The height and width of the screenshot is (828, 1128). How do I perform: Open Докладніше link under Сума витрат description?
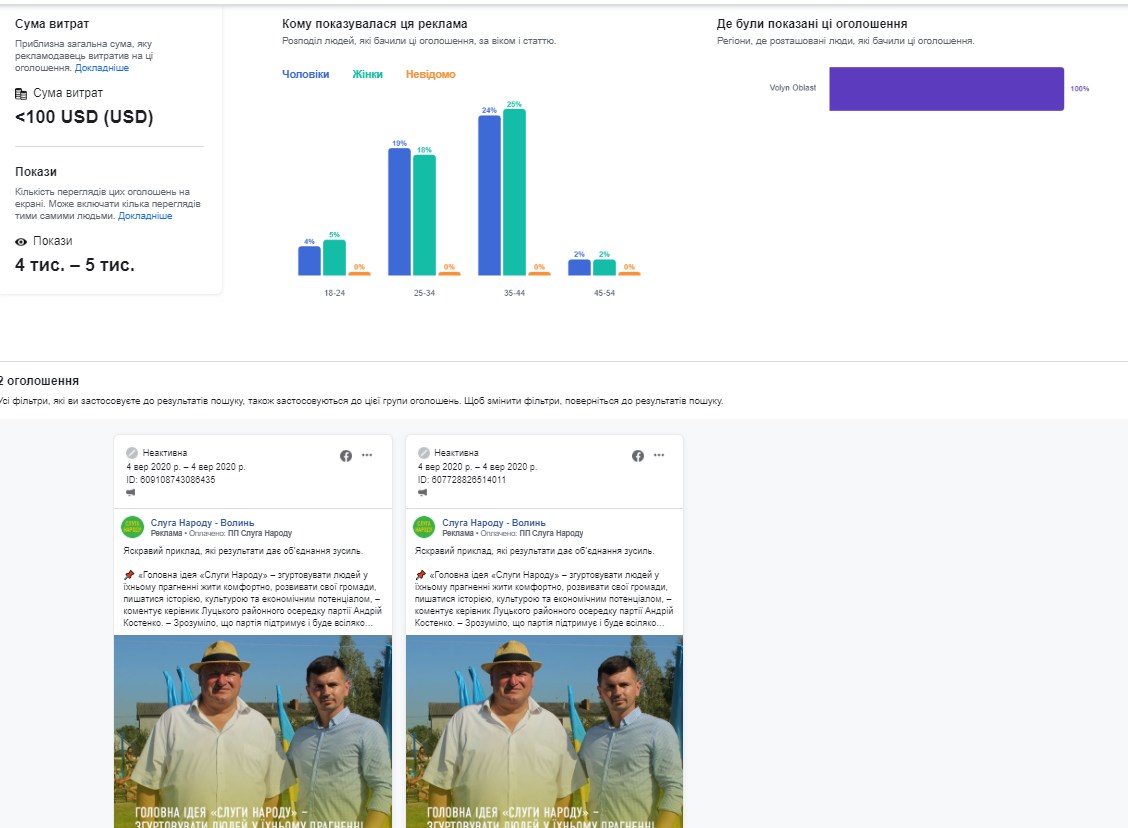(x=102, y=68)
